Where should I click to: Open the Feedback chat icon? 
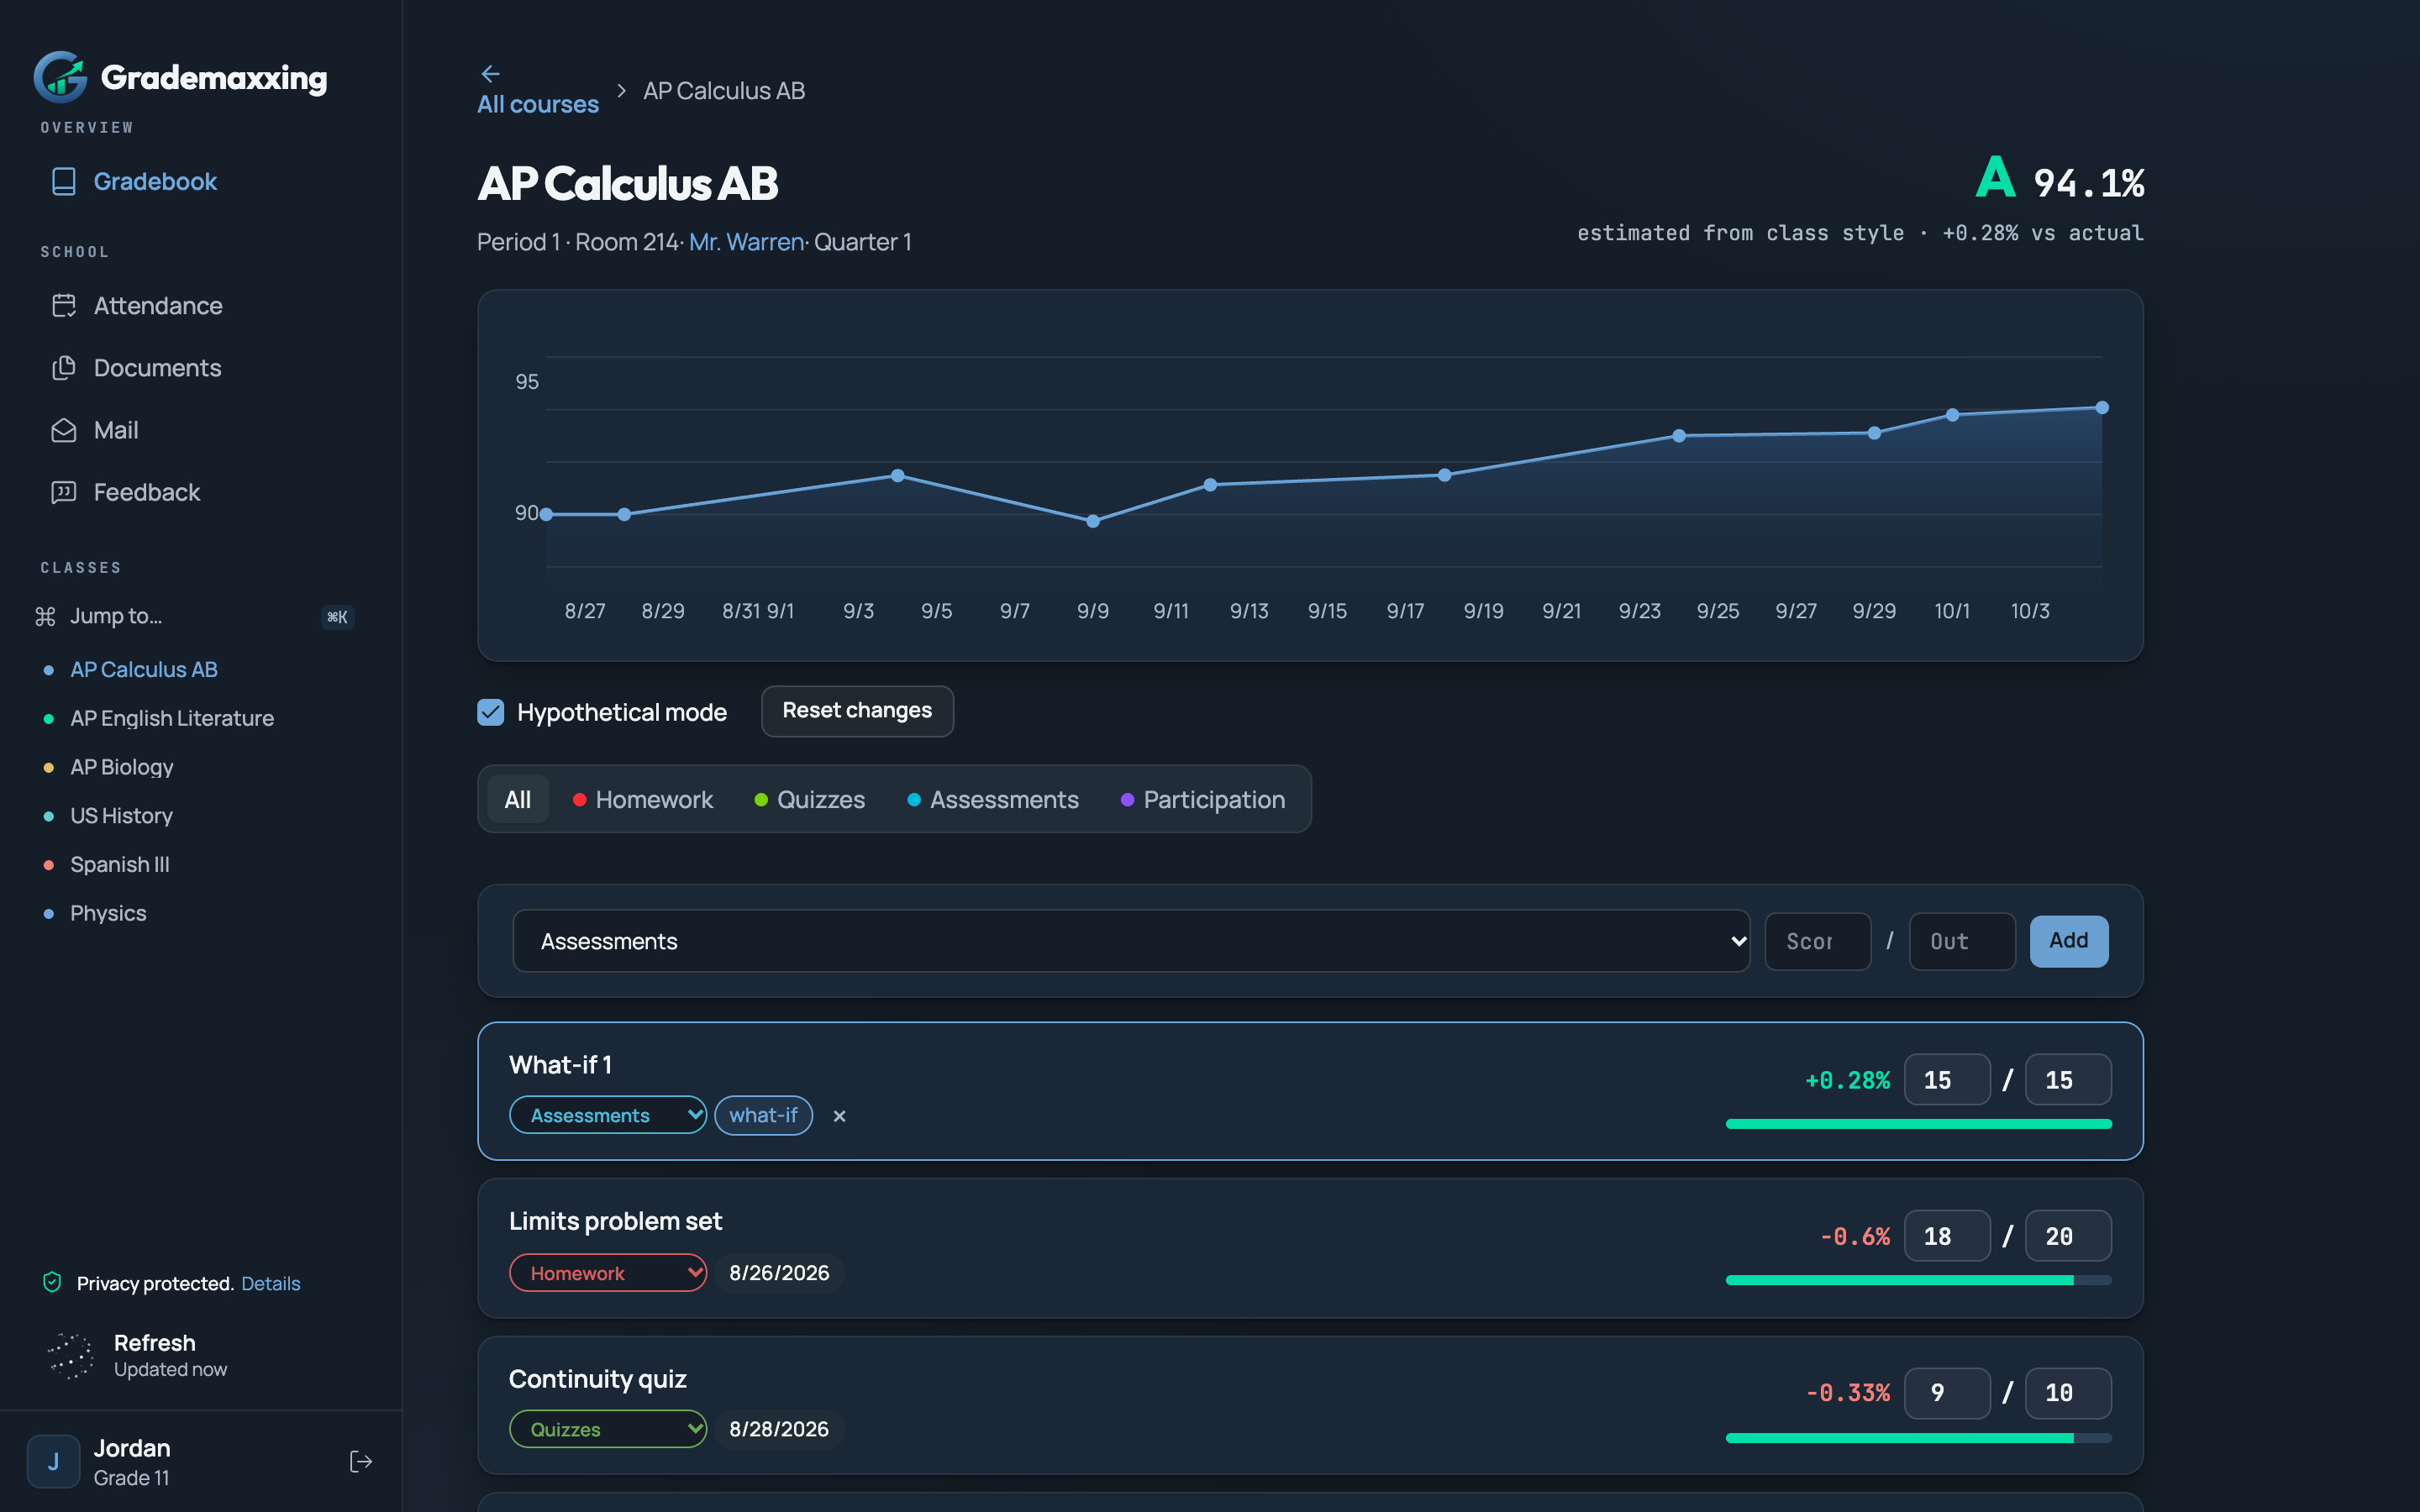[x=63, y=492]
